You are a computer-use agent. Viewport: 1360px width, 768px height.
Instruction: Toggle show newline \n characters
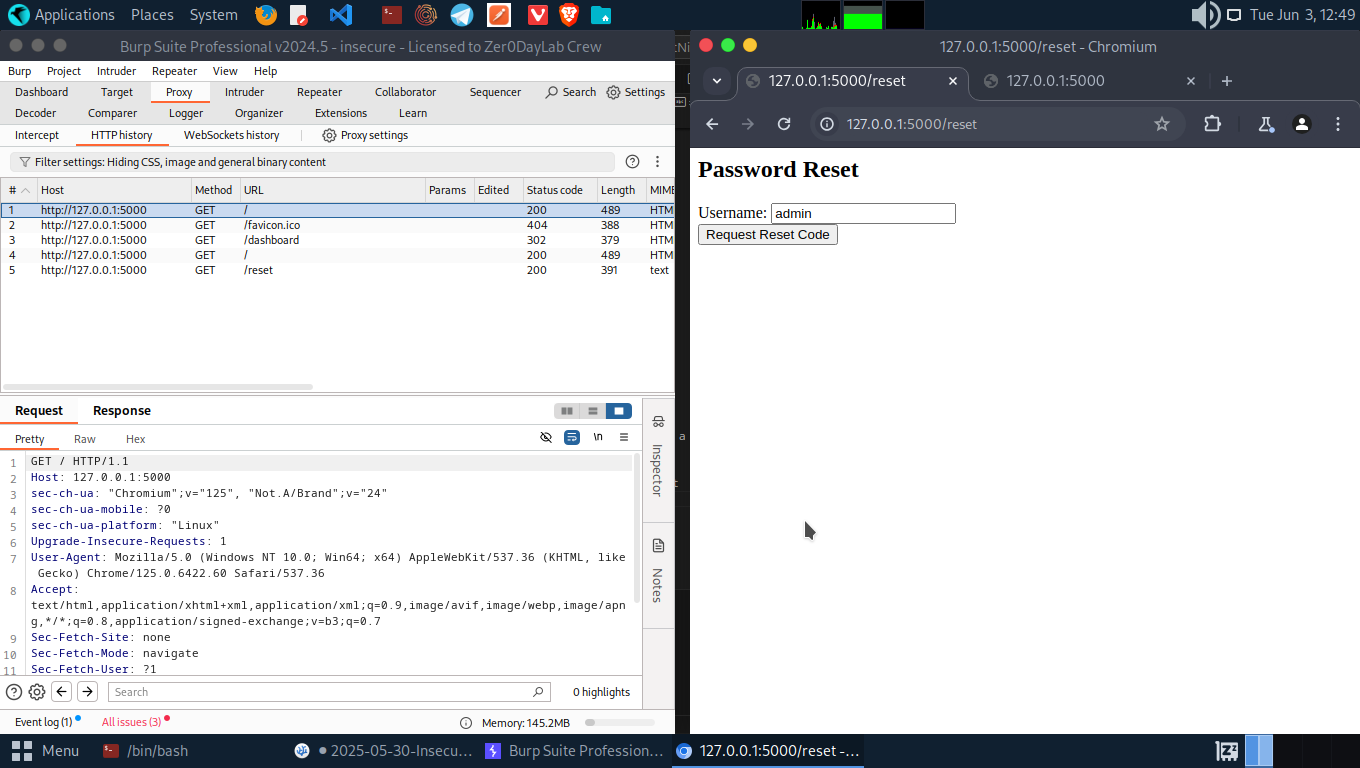[x=598, y=437]
